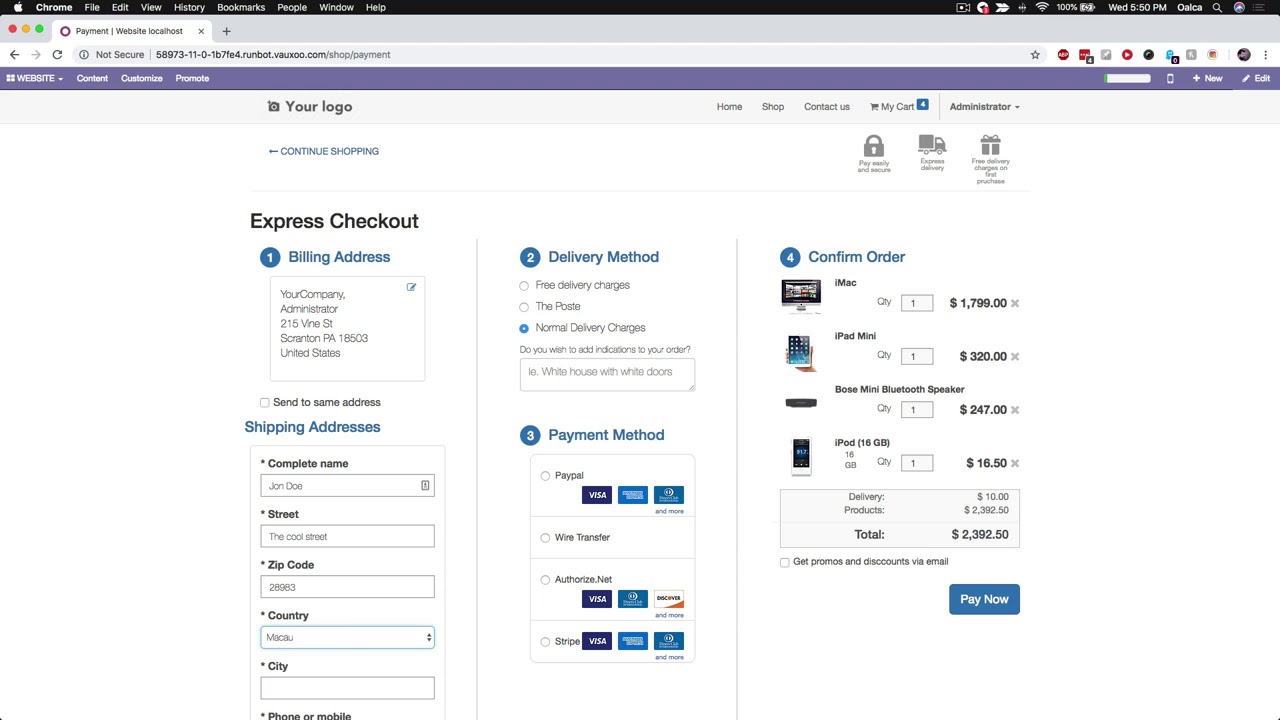The image size is (1280, 720).
Task: Close the Payment browser tab
Action: click(x=201, y=31)
